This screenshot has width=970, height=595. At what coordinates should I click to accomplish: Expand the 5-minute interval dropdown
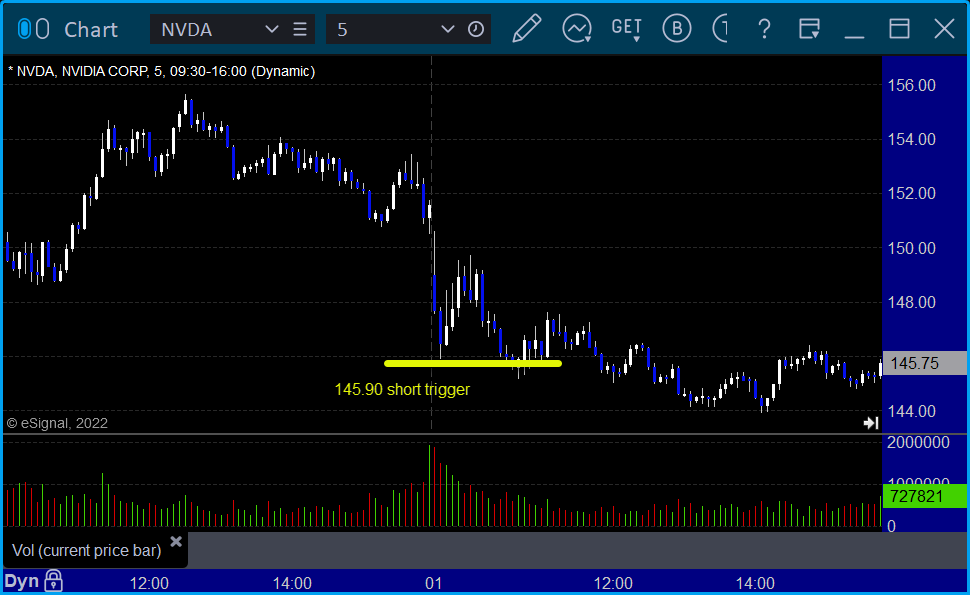tap(447, 29)
